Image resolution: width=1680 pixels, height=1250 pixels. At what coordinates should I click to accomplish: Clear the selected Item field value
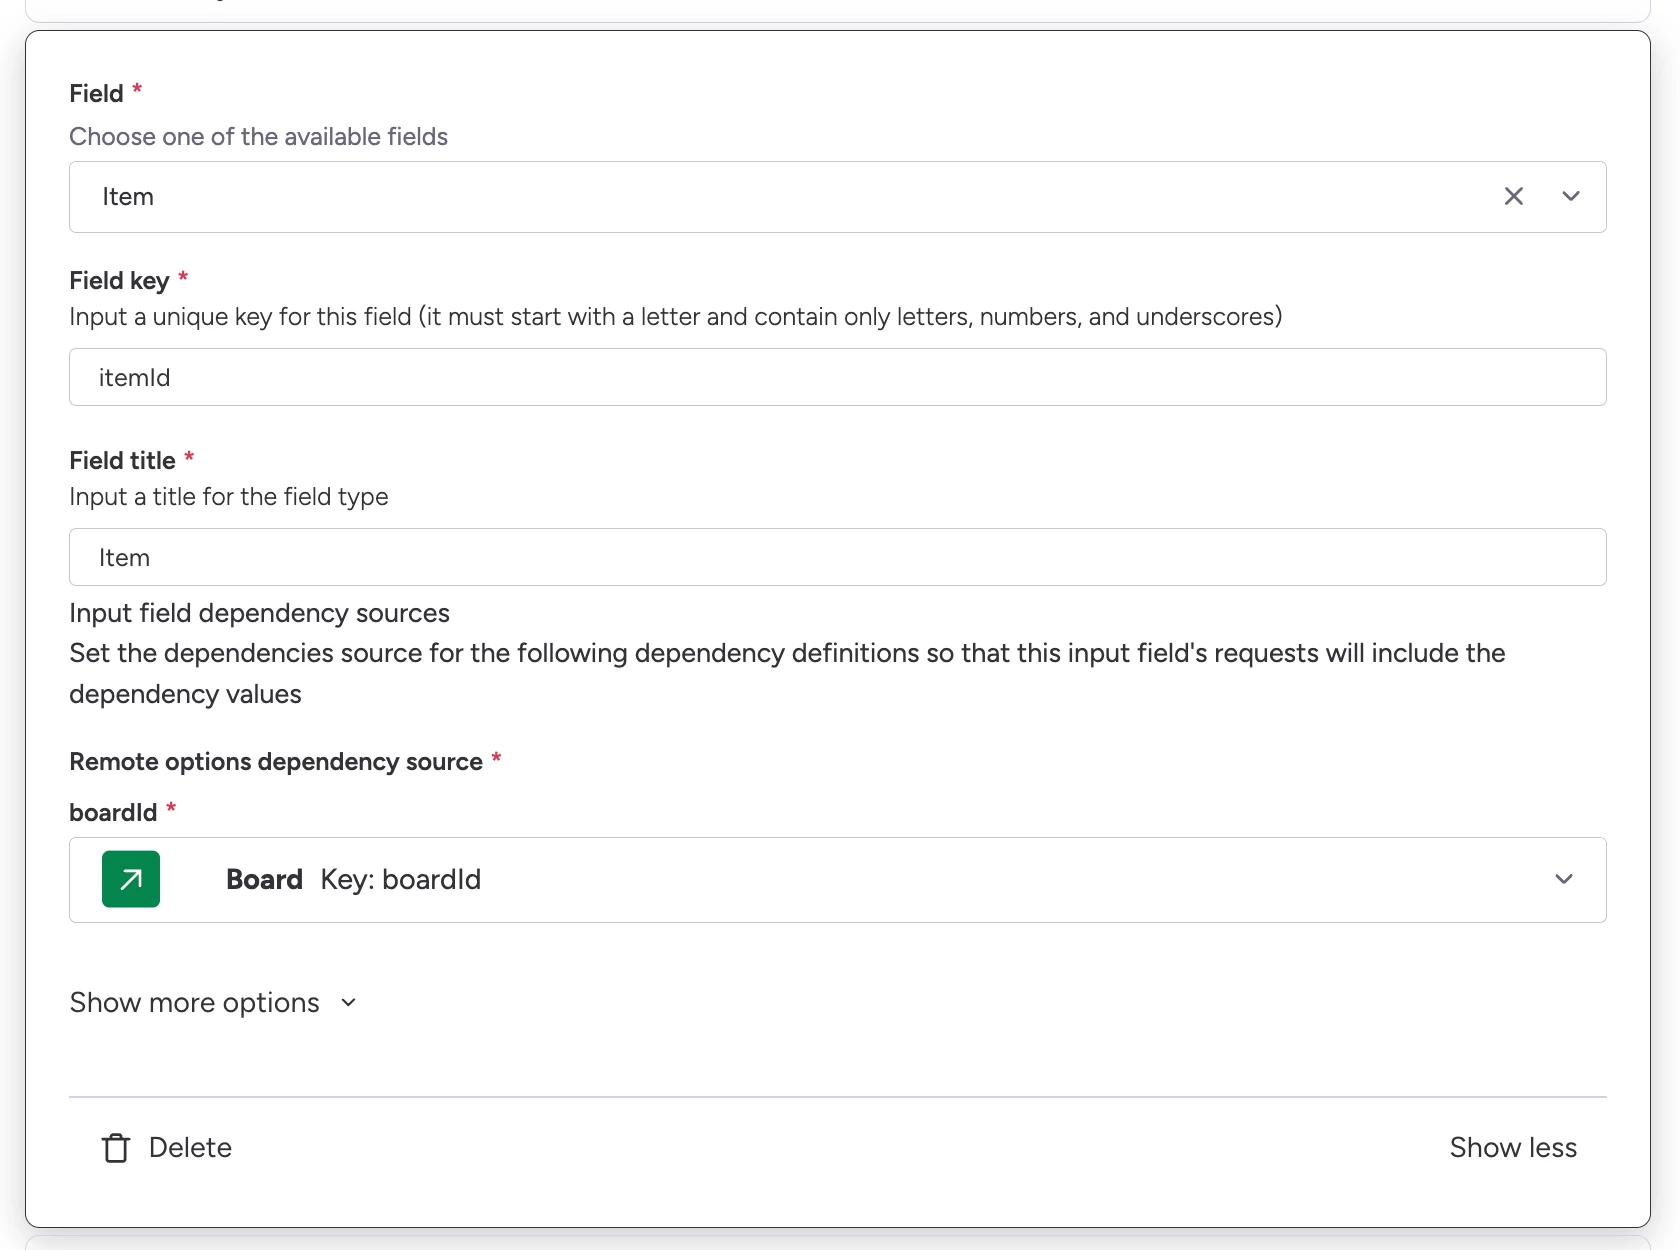tap(1514, 197)
